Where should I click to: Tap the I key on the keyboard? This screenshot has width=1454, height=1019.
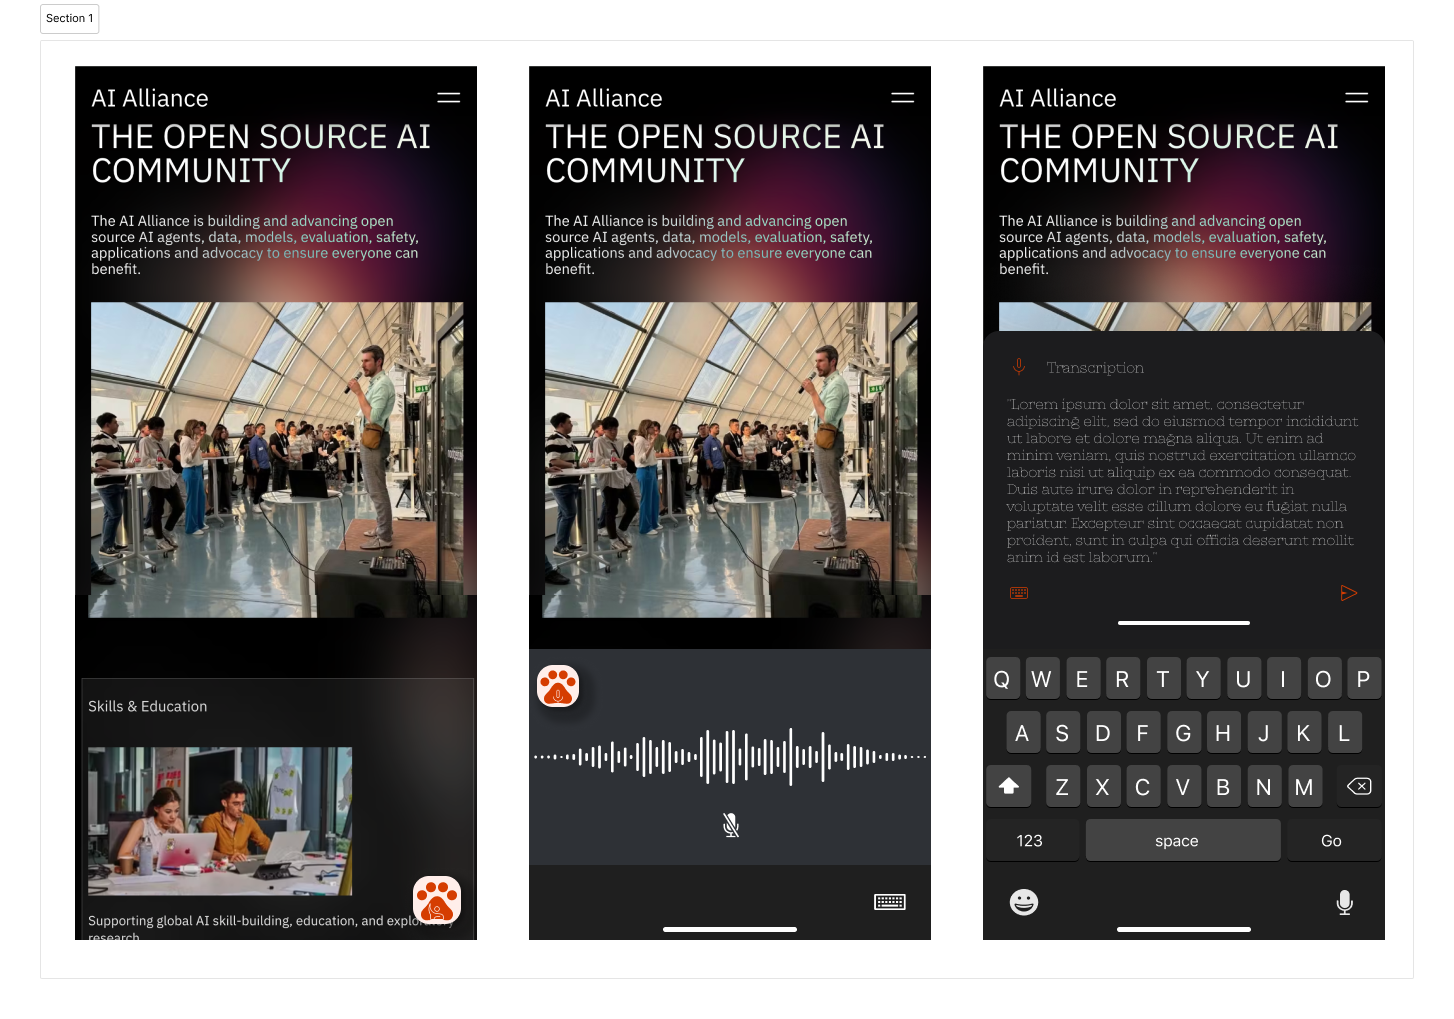tap(1283, 679)
